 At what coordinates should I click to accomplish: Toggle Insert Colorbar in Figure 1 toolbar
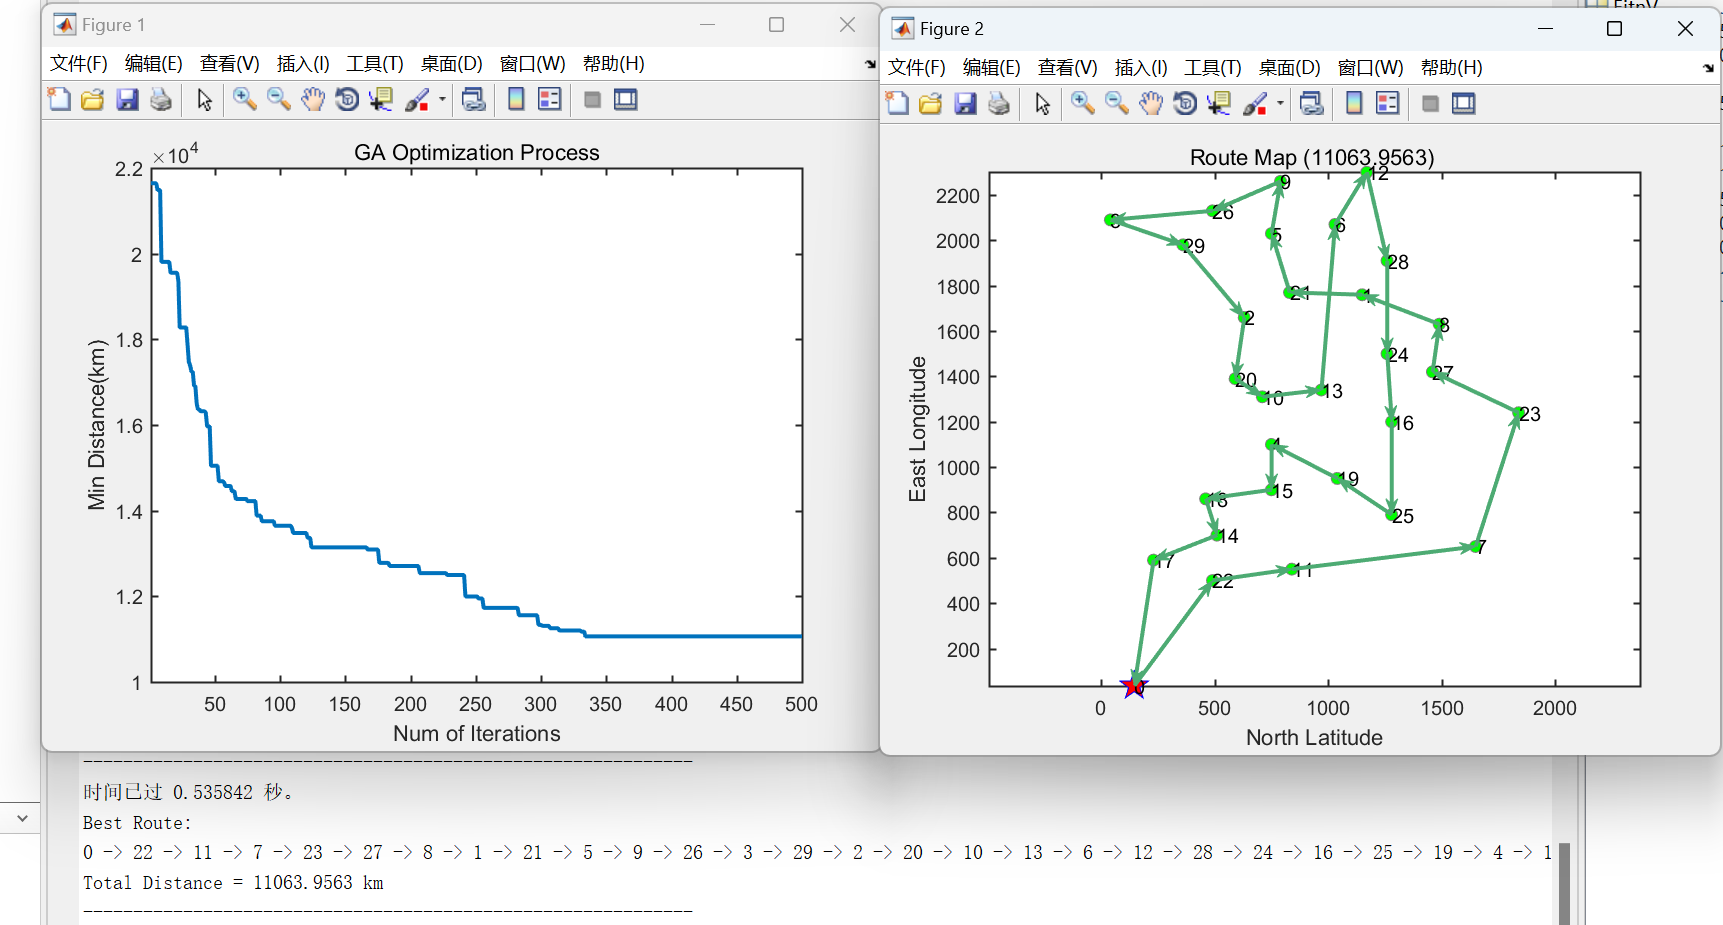coord(516,99)
